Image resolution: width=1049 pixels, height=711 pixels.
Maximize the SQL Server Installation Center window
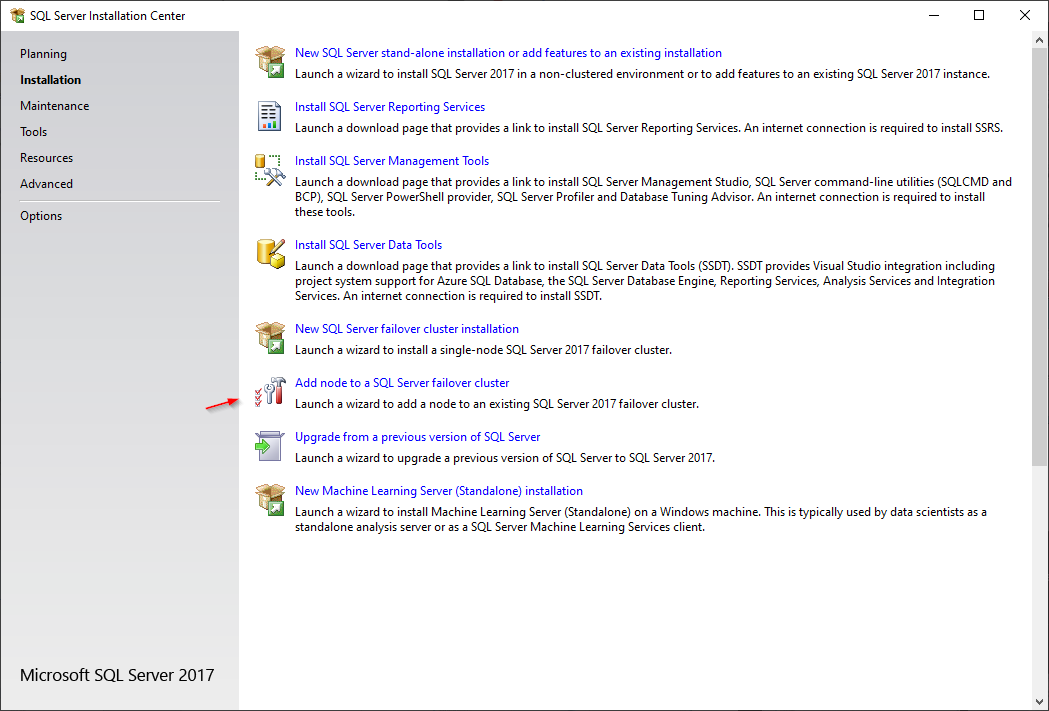point(979,15)
